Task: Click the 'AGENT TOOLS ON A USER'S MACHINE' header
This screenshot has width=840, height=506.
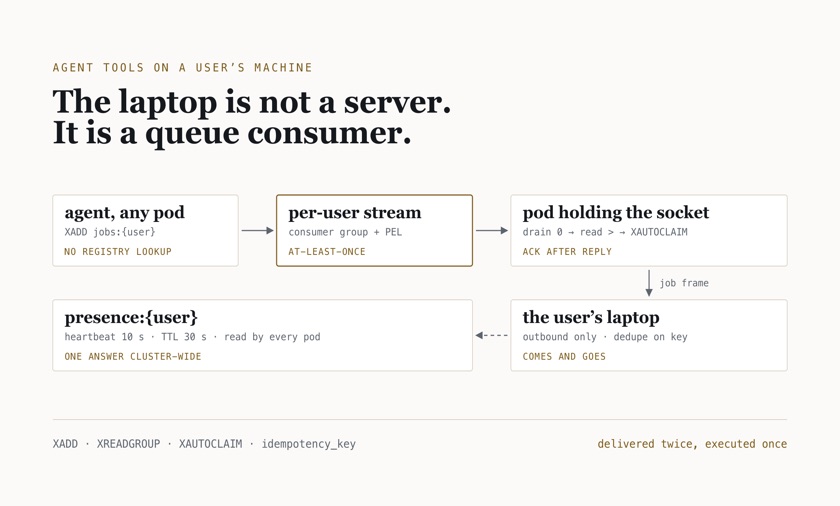Action: coord(182,67)
